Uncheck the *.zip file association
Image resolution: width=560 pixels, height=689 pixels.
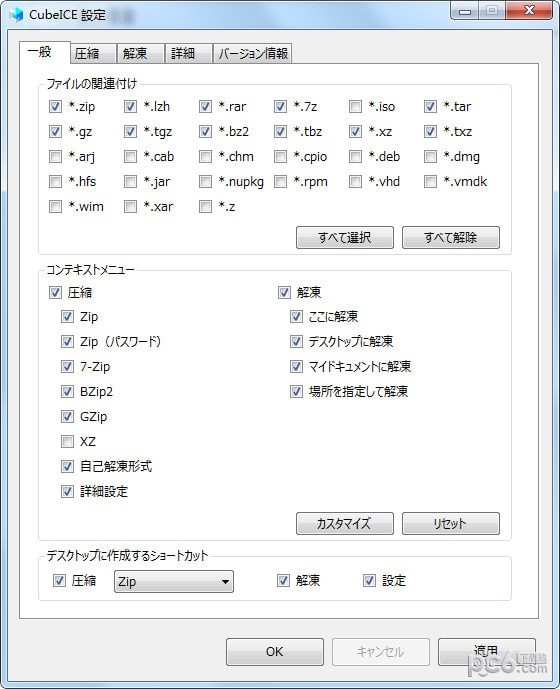[55, 106]
